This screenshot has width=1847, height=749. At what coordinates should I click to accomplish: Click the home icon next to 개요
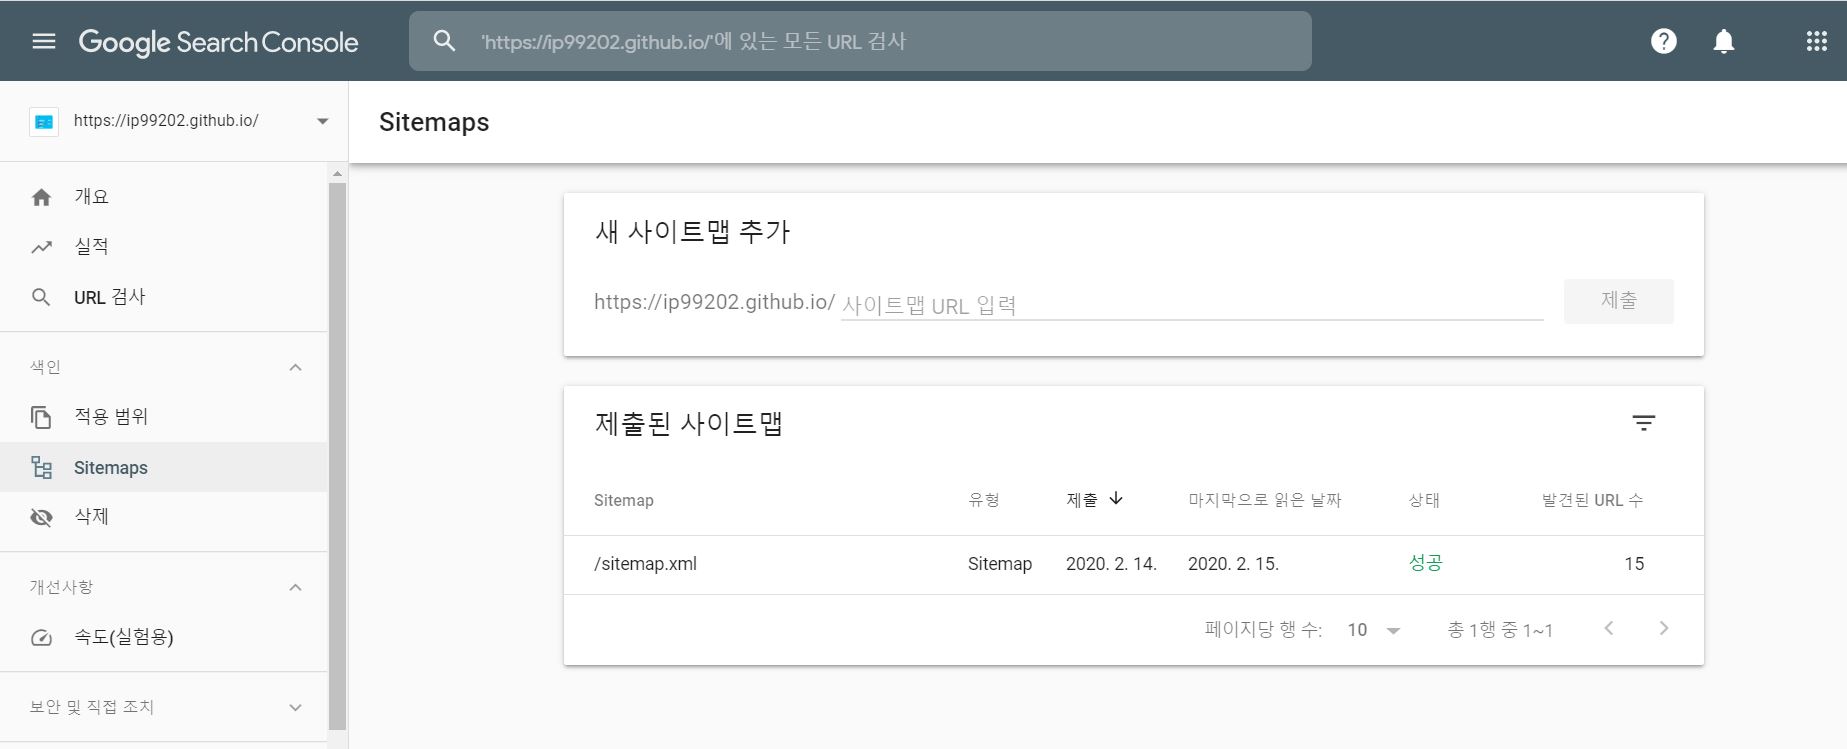coord(41,197)
